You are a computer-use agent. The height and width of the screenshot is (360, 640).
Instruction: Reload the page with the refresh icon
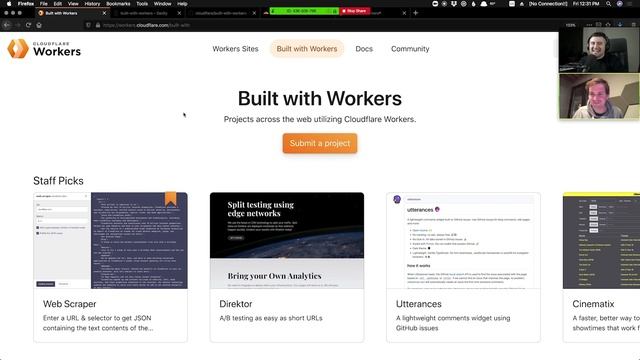28,25
